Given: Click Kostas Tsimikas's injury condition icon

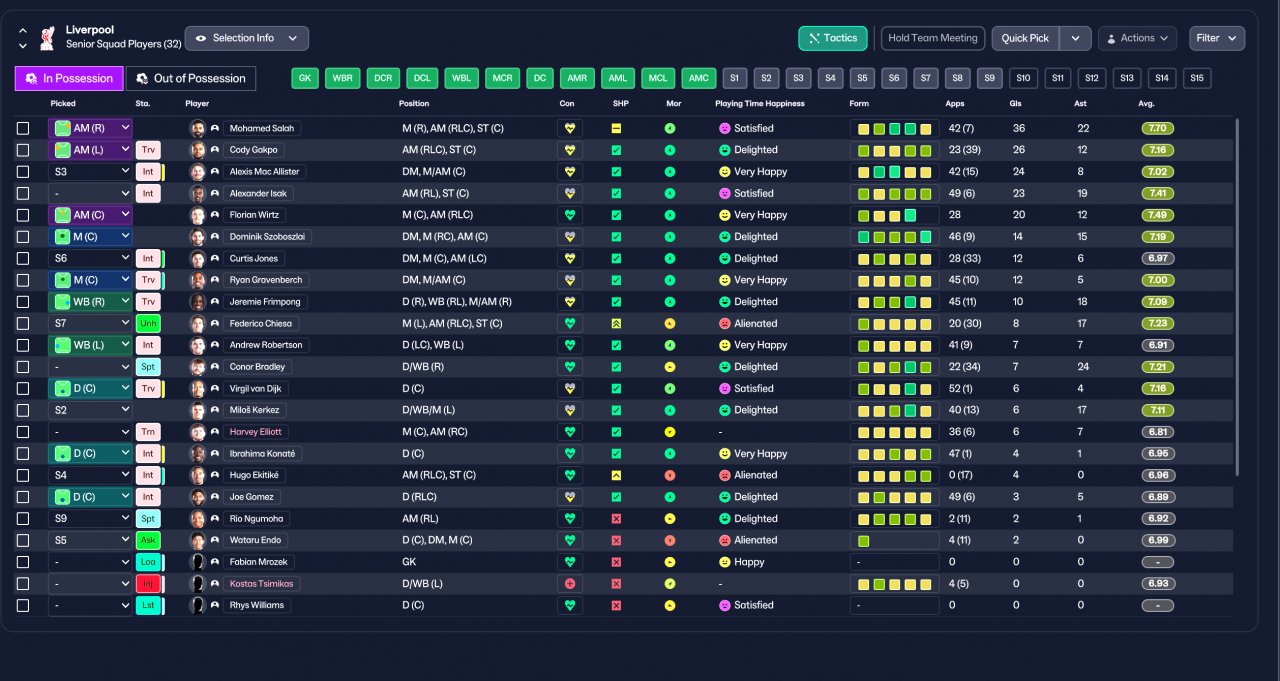Looking at the screenshot, I should tap(571, 583).
